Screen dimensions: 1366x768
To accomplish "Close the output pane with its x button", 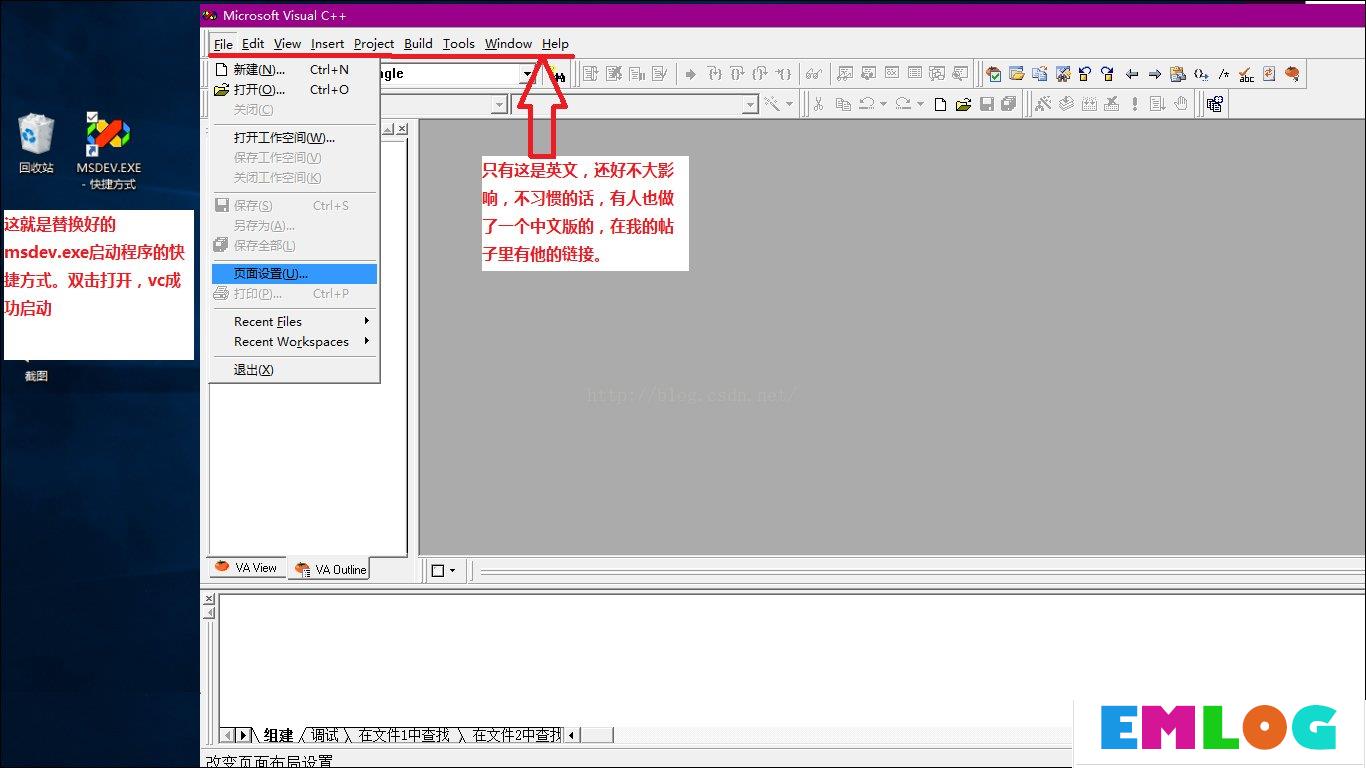I will click(x=209, y=599).
